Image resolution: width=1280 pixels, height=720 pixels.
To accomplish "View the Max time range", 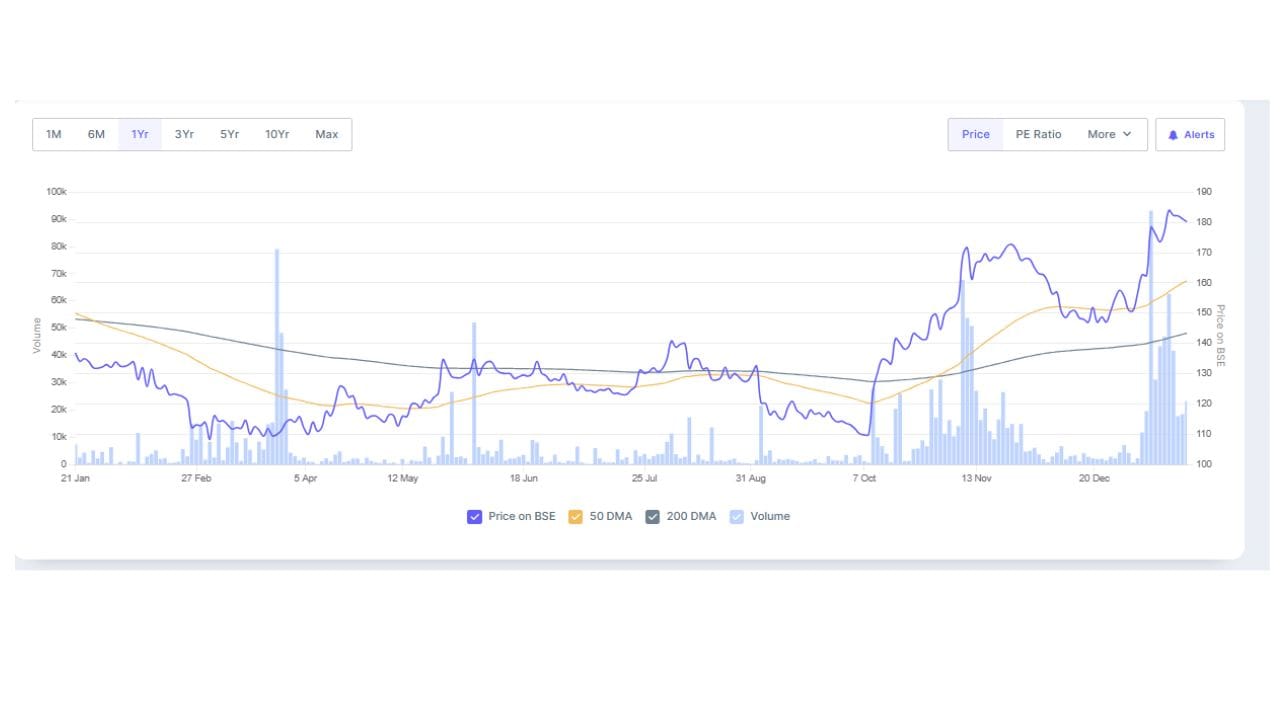I will [x=326, y=134].
